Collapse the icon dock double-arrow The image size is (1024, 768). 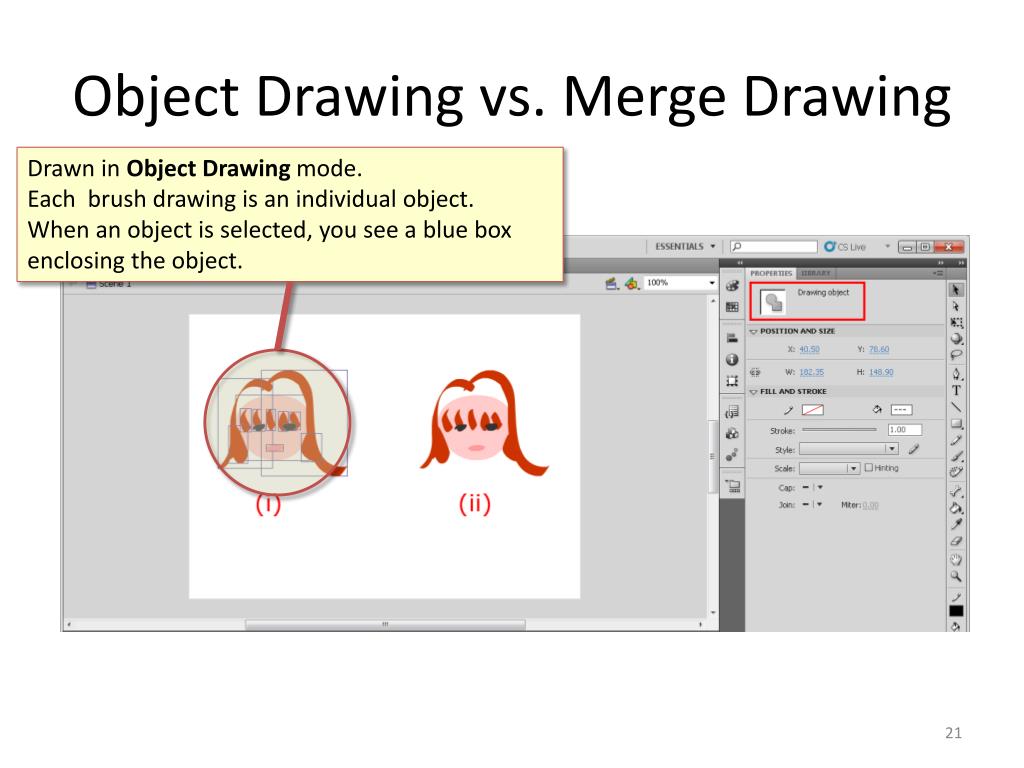click(x=740, y=263)
